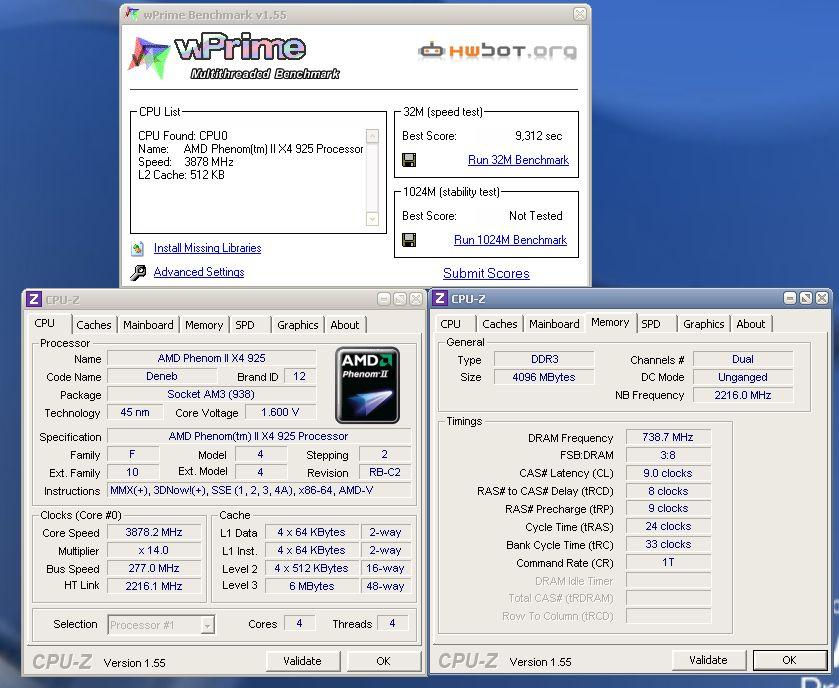
Task: Open the Graphics tab in right CPU-Z window
Action: click(x=704, y=324)
